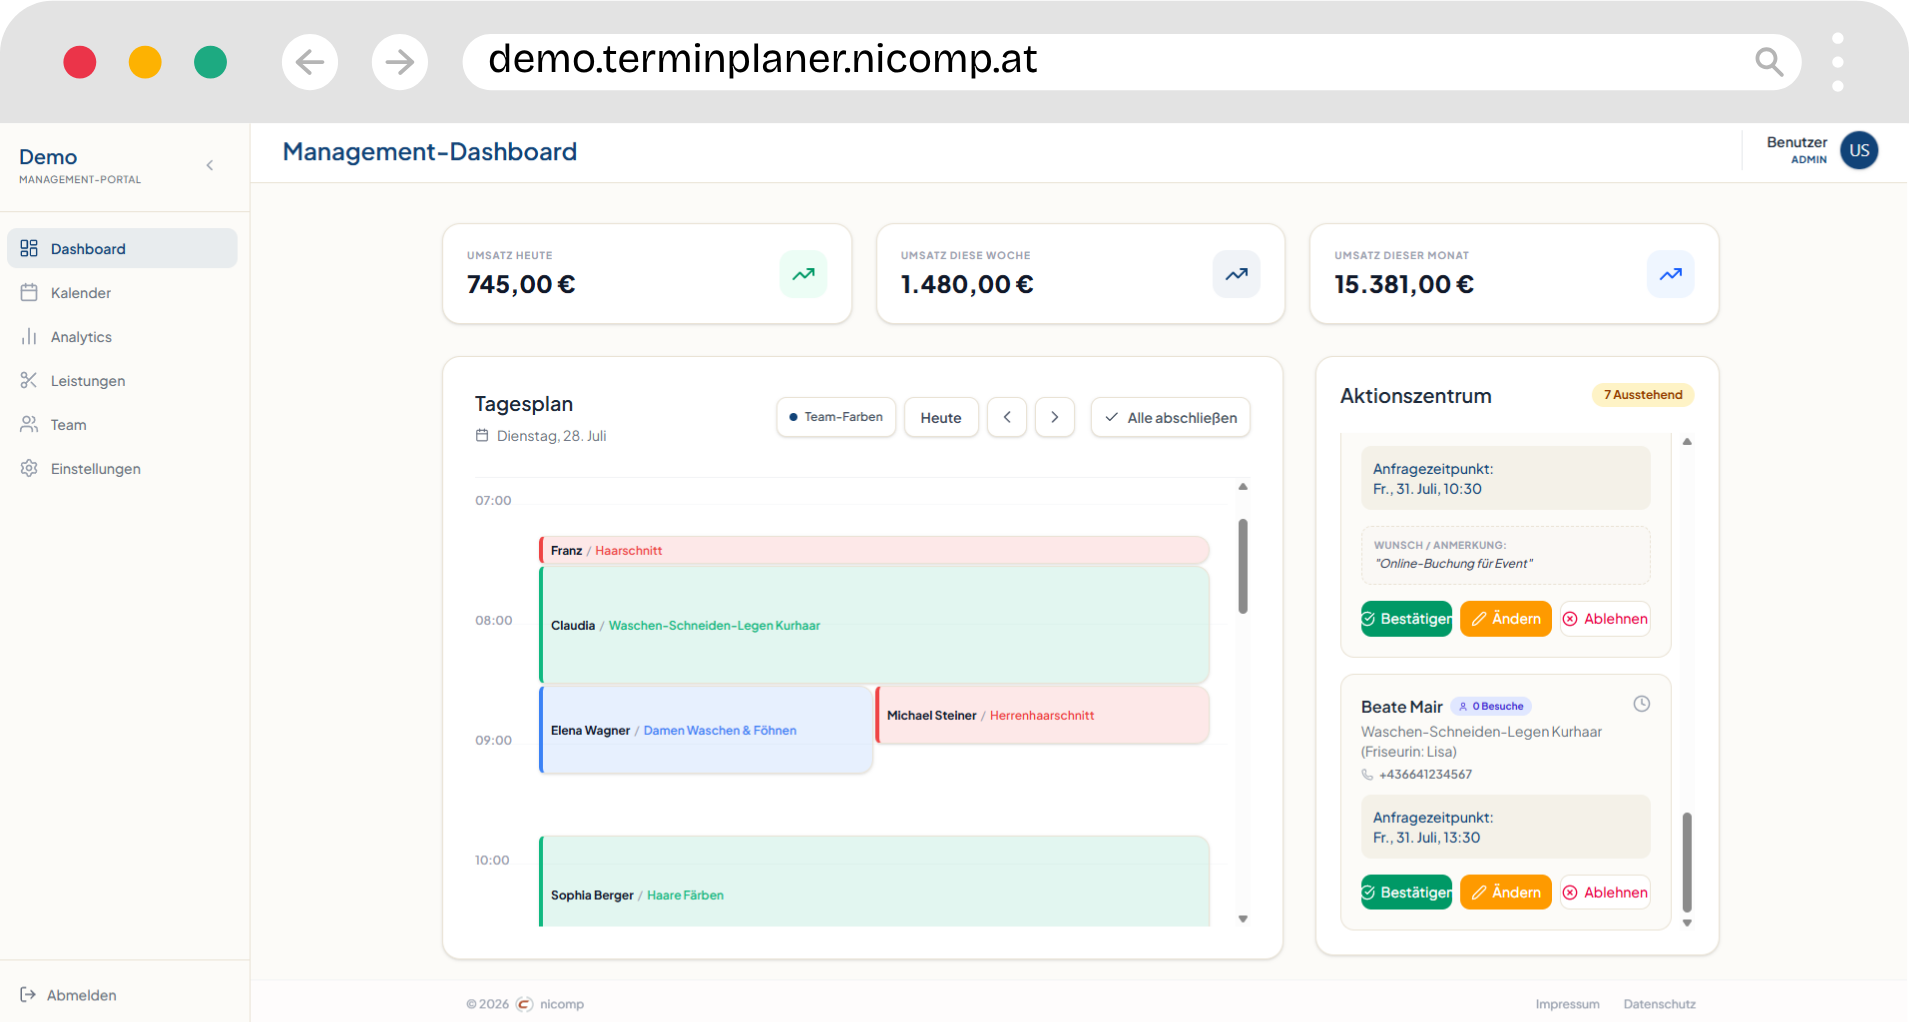Click Alle abschließen button
1909x1022 pixels.
[1171, 417]
